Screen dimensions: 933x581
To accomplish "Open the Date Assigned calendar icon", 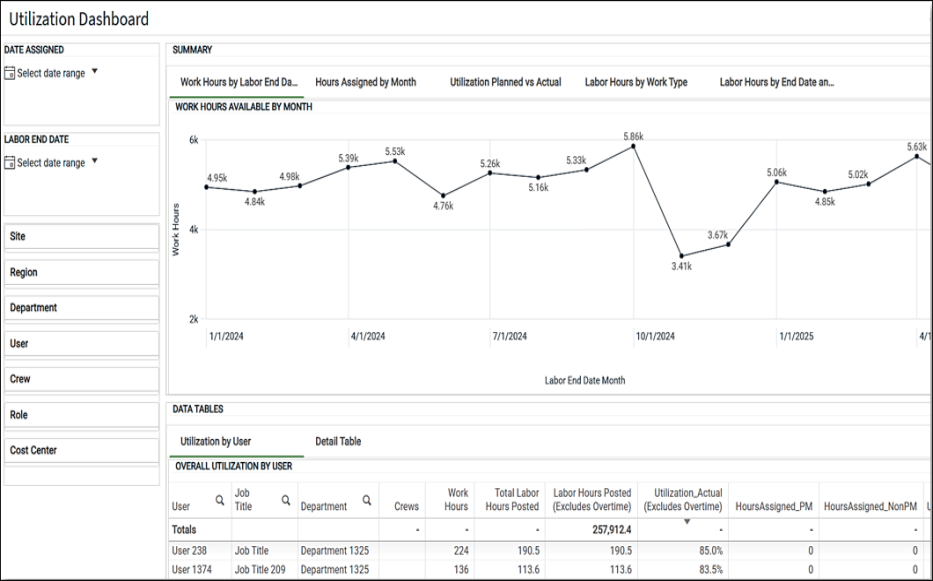I will (x=10, y=73).
